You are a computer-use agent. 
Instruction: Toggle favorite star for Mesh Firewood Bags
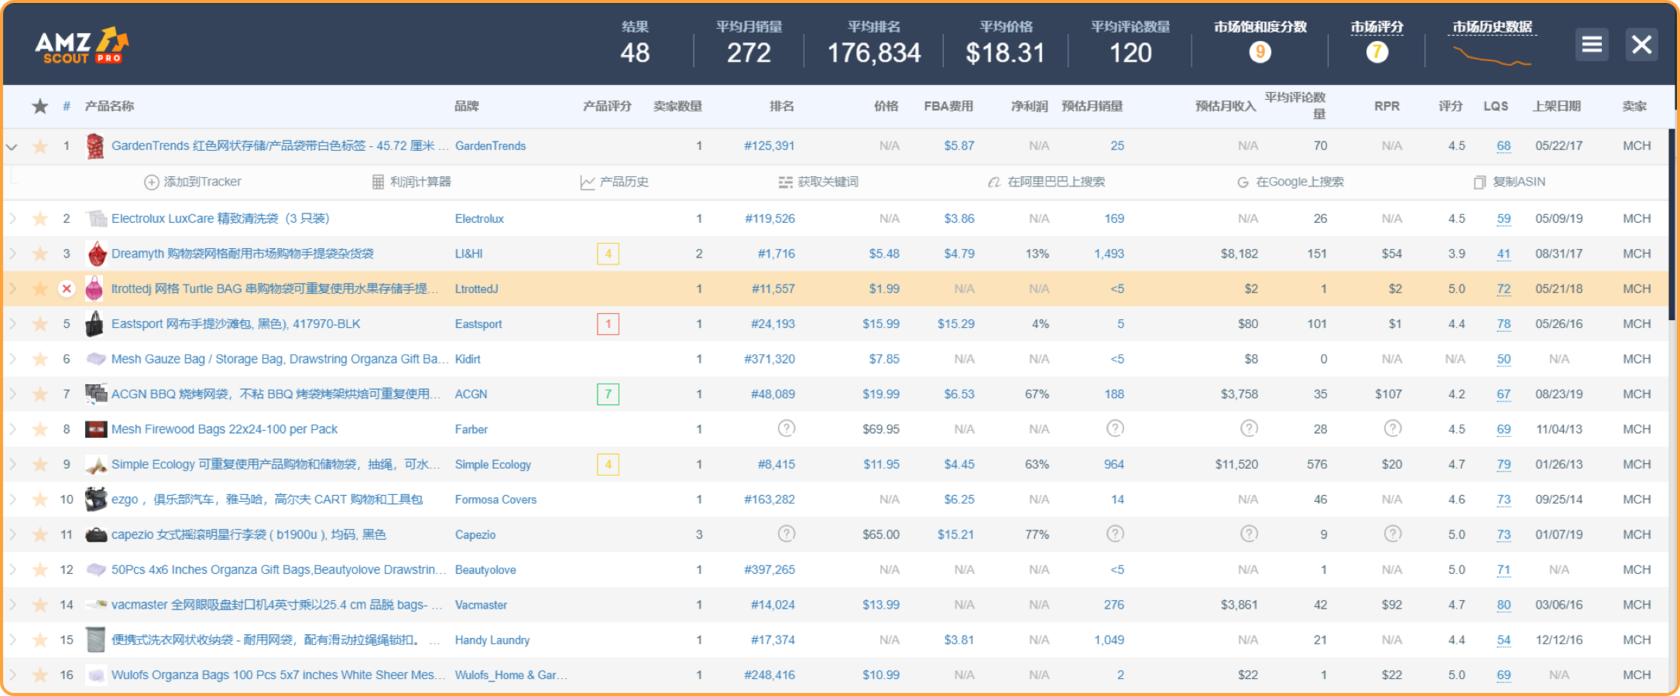[40, 429]
